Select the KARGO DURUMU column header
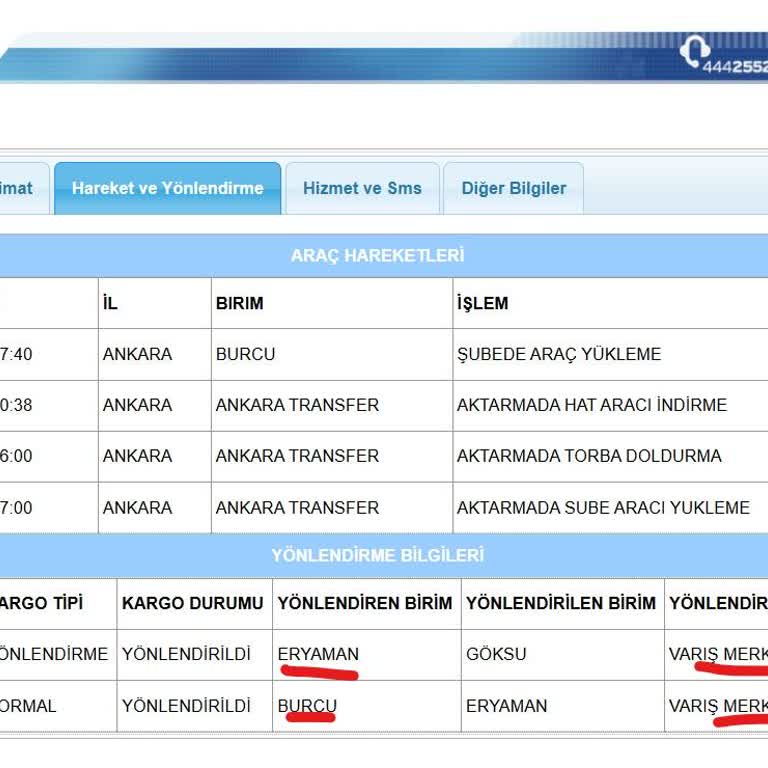Image resolution: width=768 pixels, height=768 pixels. (x=192, y=603)
